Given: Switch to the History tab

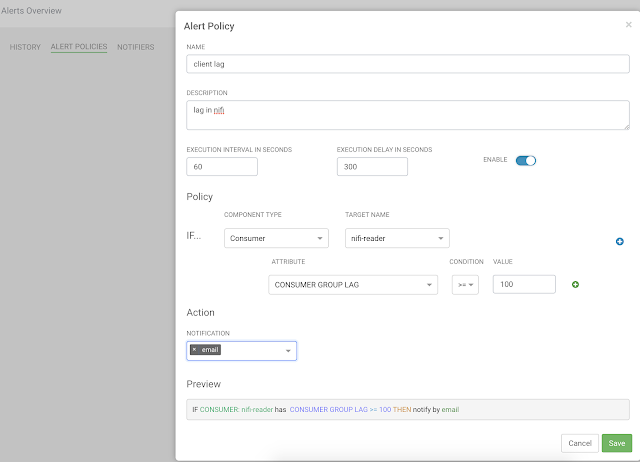Looking at the screenshot, I should [x=25, y=47].
